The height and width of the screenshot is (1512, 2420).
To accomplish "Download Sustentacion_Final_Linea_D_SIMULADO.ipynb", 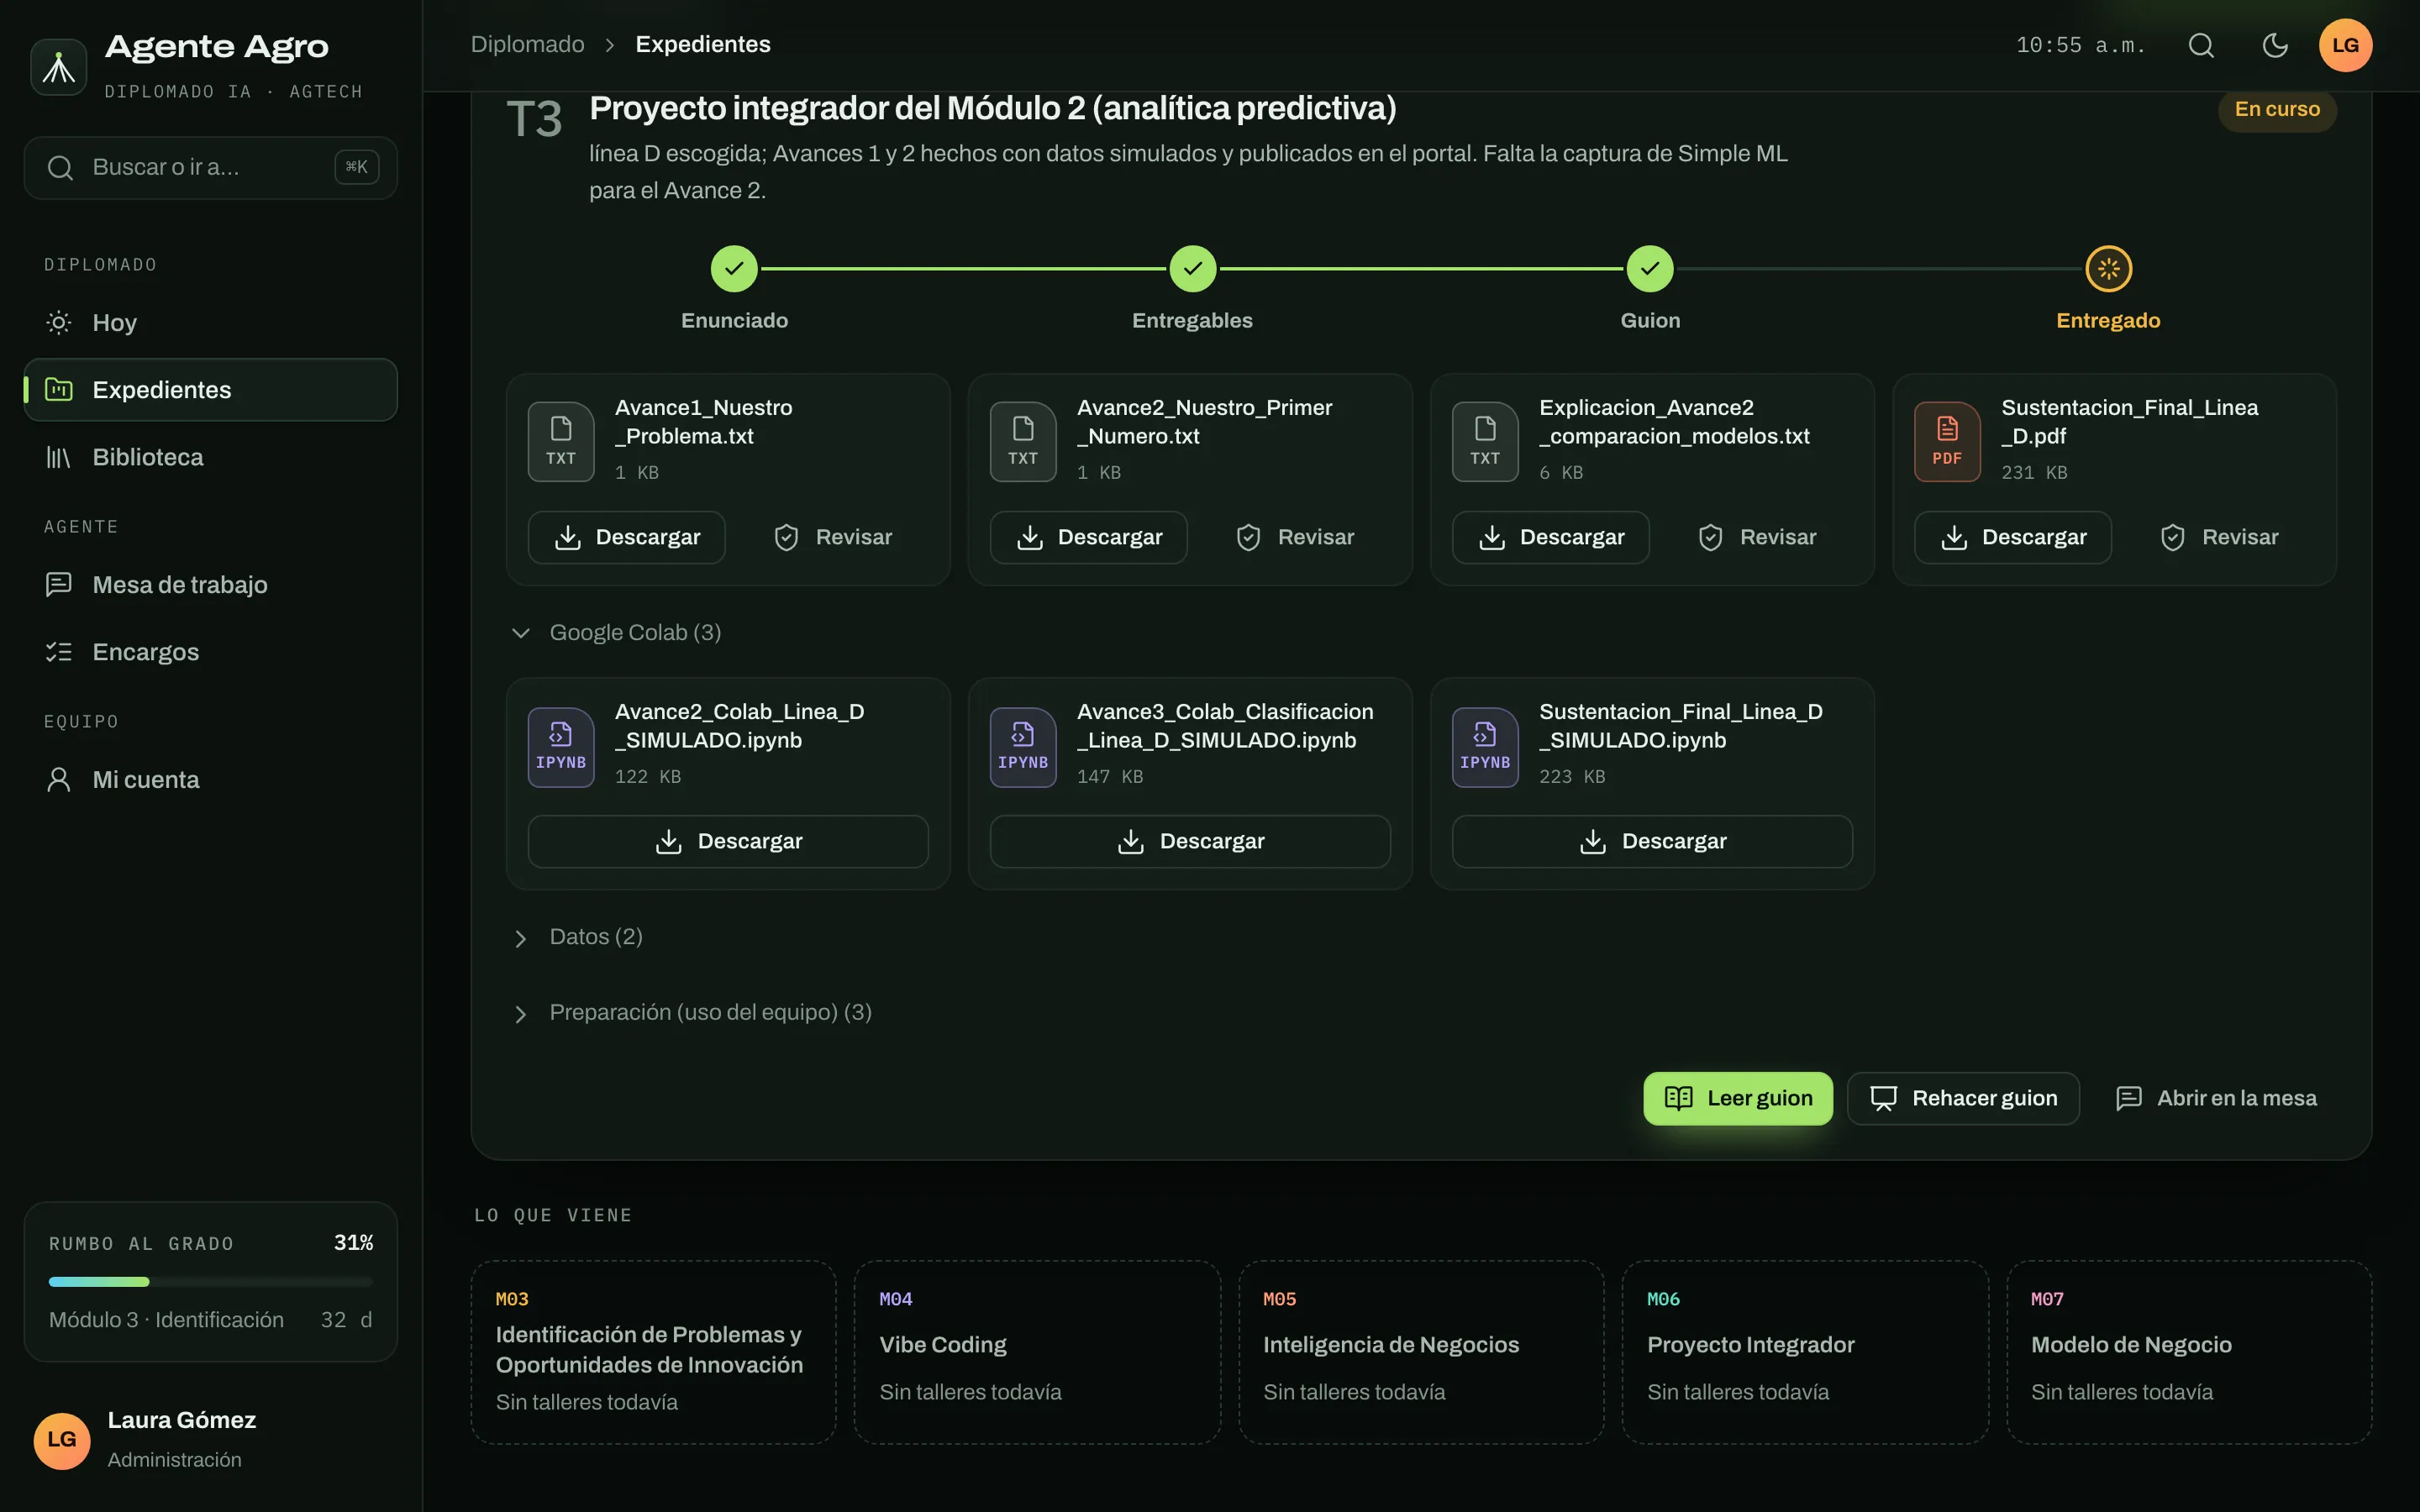I will [1652, 841].
